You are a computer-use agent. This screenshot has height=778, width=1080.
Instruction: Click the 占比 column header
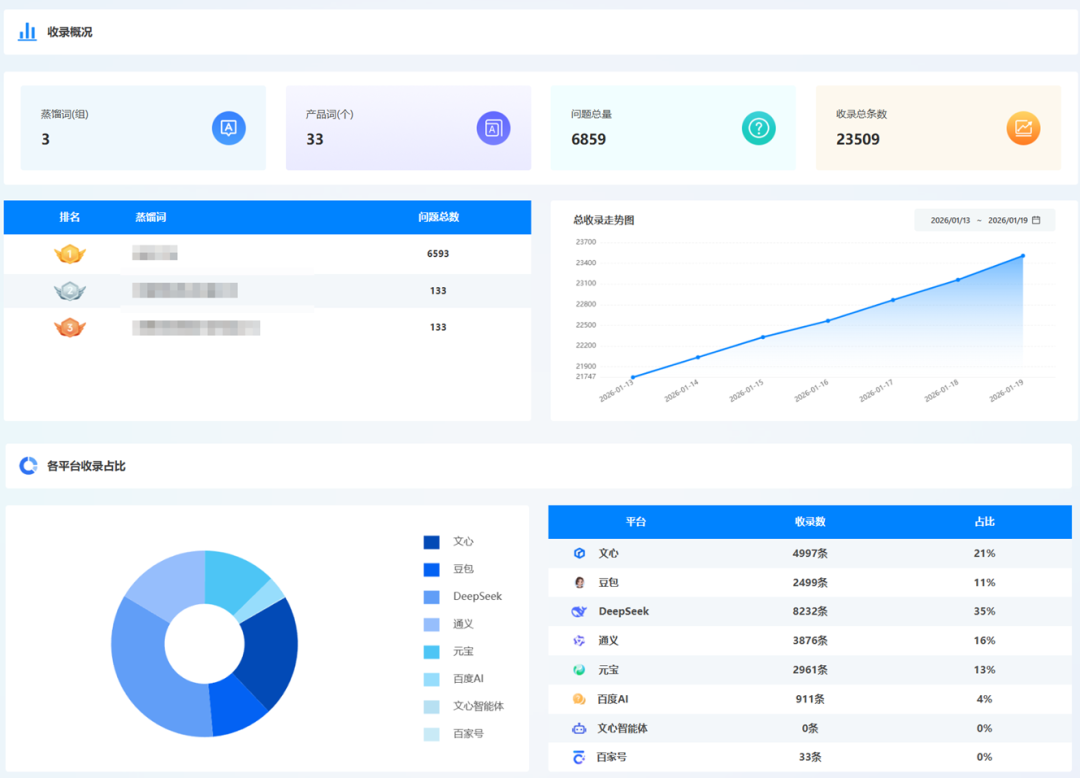[984, 522]
